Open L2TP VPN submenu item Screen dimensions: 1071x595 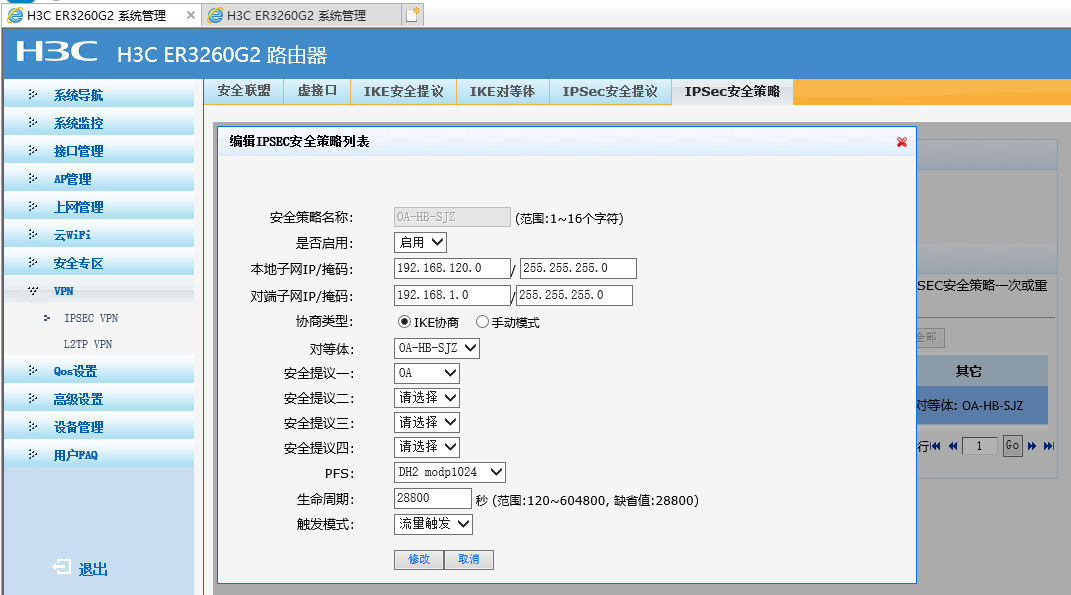(x=87, y=344)
